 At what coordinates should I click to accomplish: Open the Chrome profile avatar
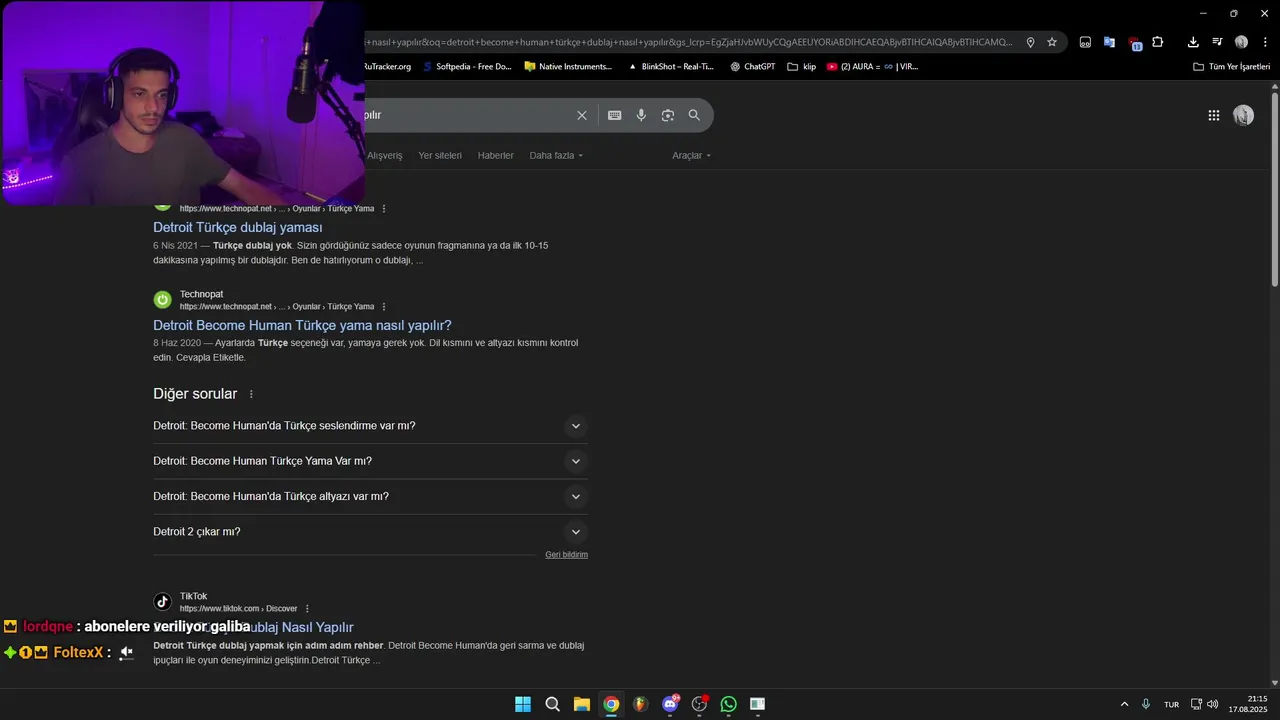[x=1241, y=42]
